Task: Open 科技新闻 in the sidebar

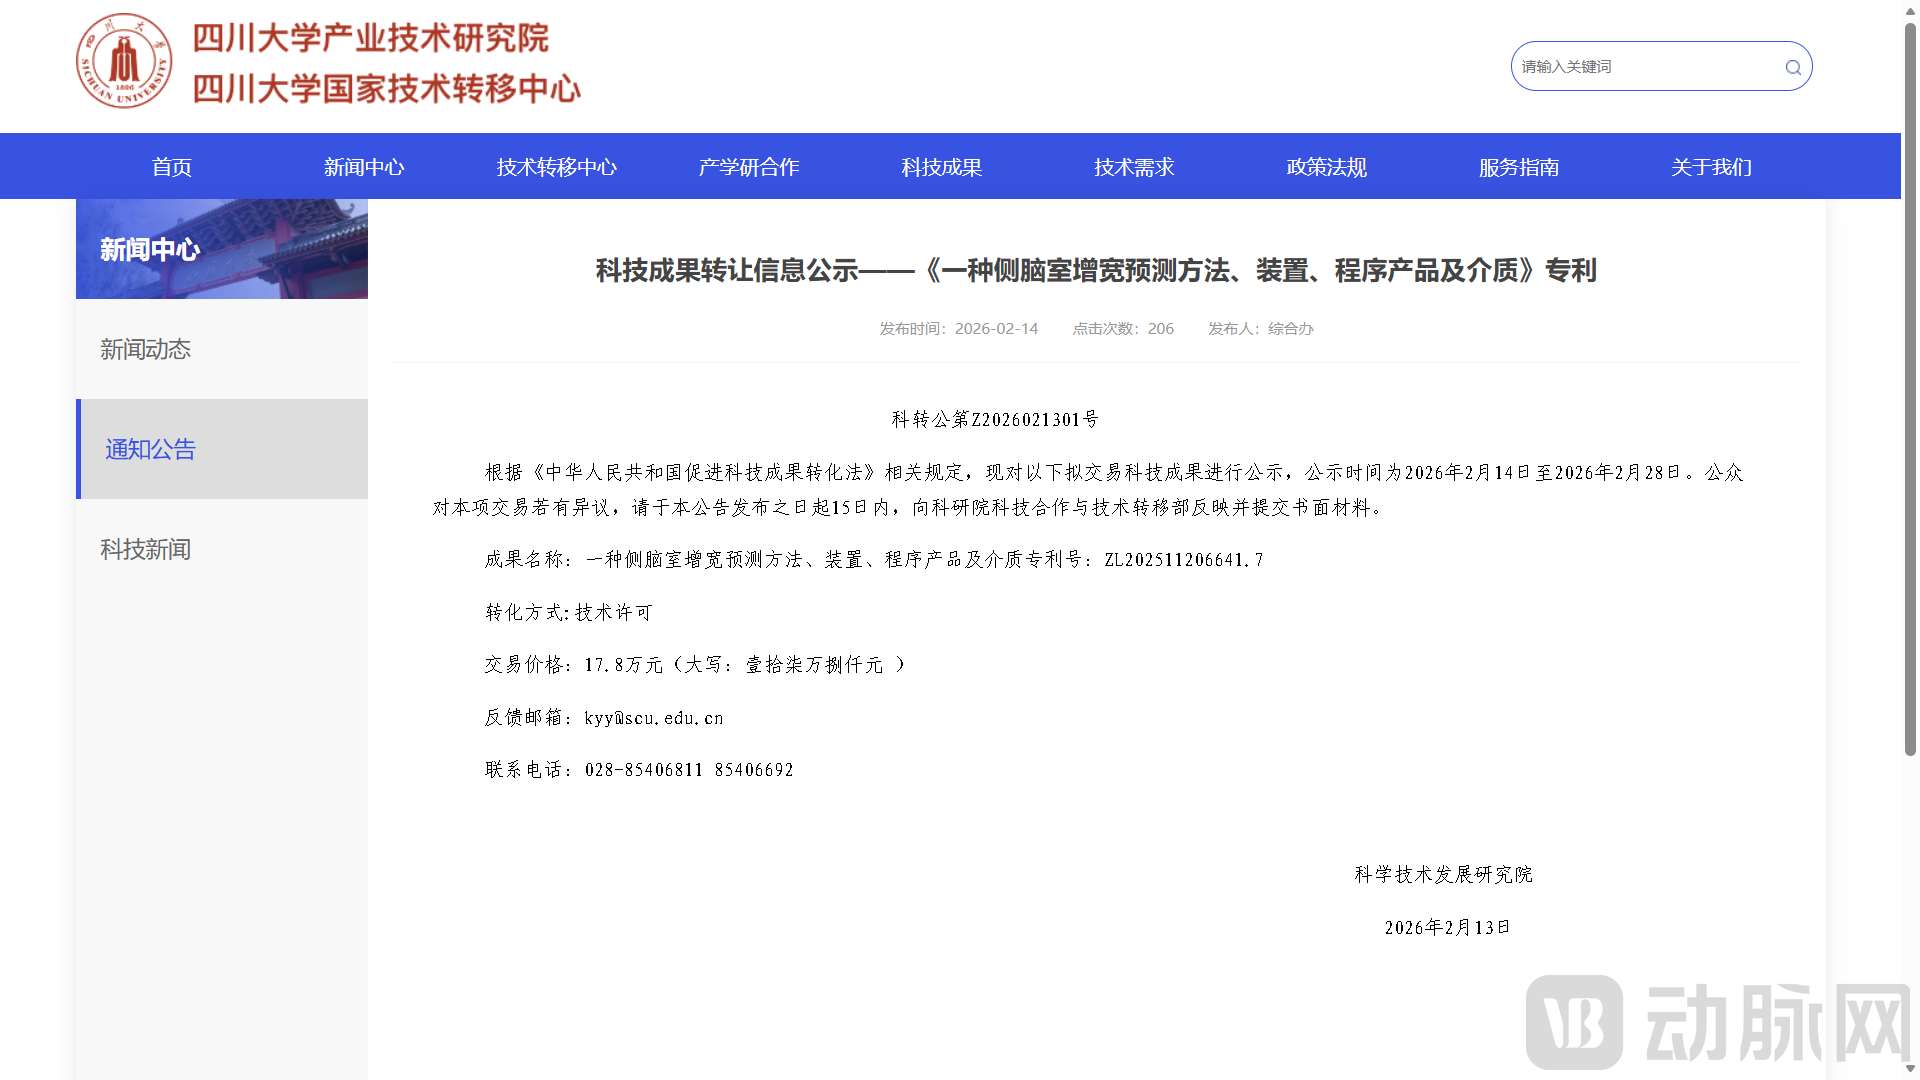Action: click(x=146, y=549)
